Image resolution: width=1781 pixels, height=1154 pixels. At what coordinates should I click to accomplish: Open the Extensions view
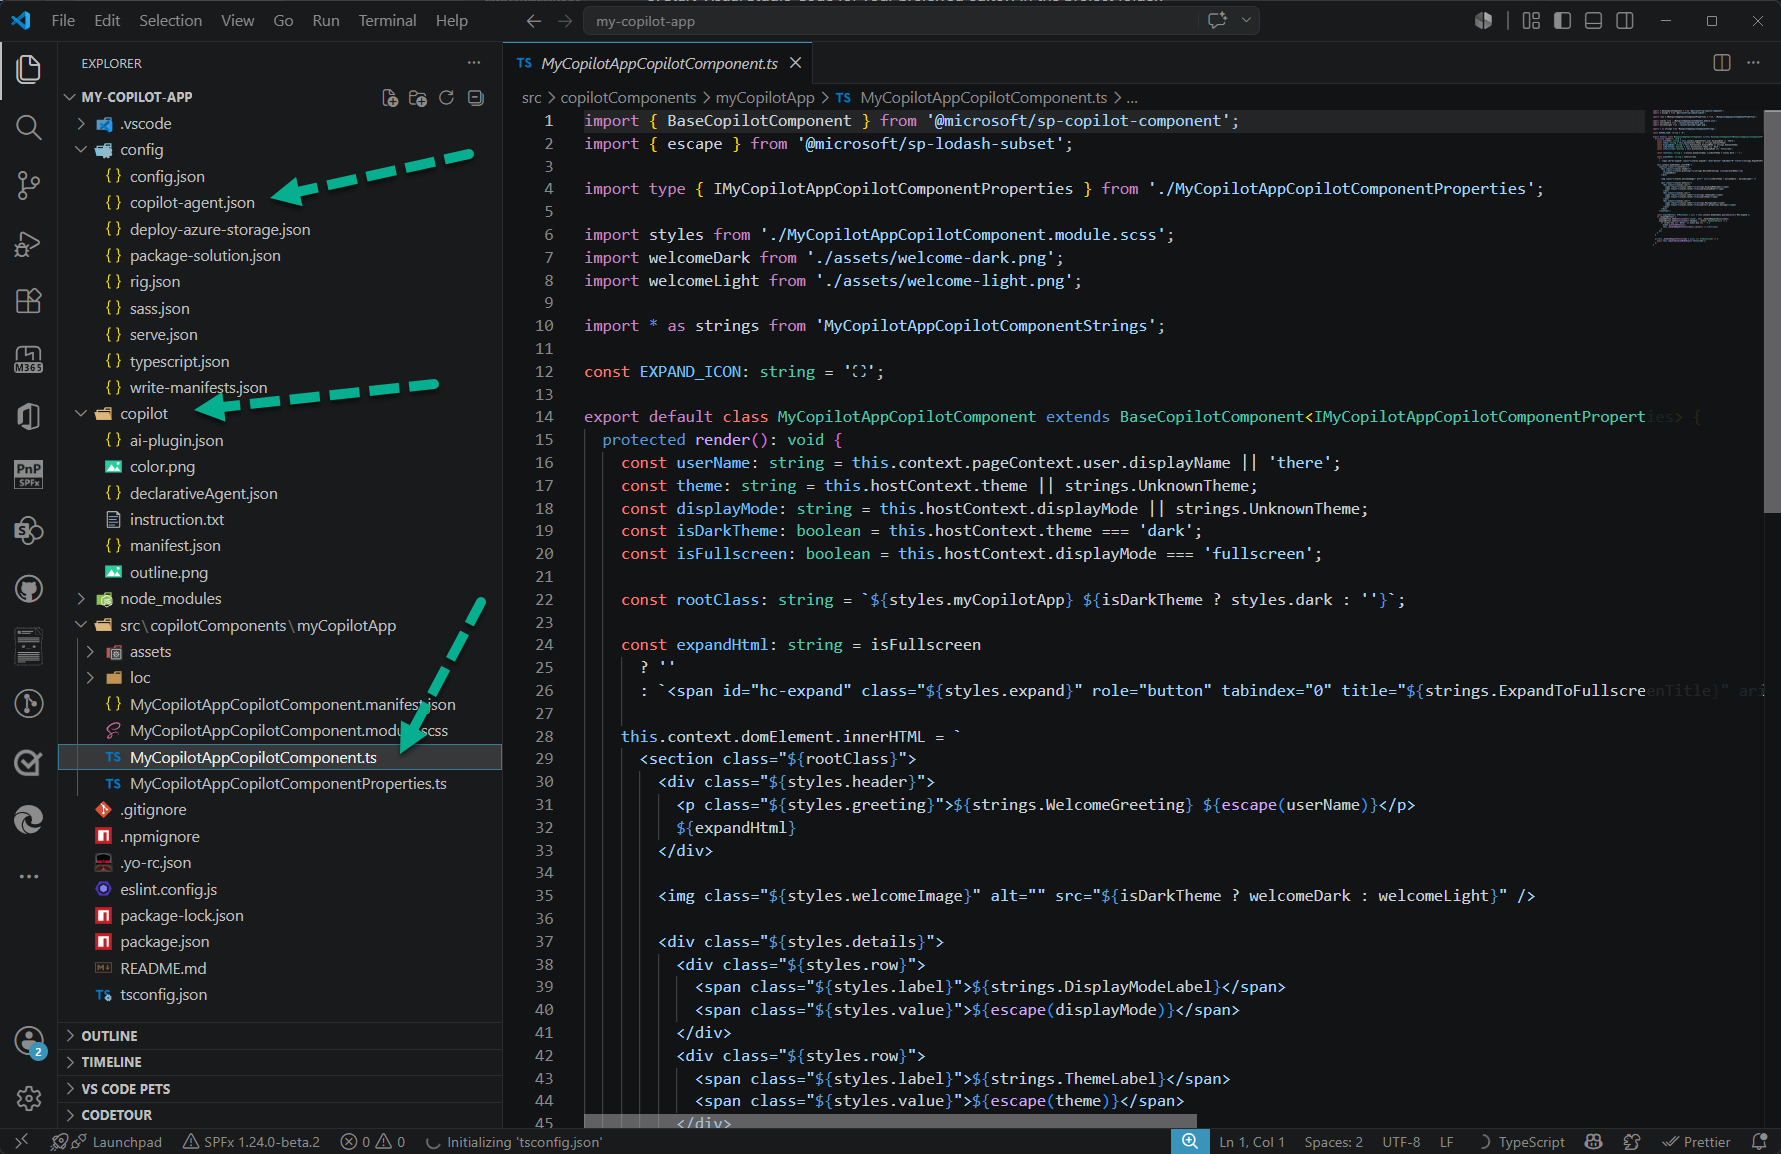[28, 300]
